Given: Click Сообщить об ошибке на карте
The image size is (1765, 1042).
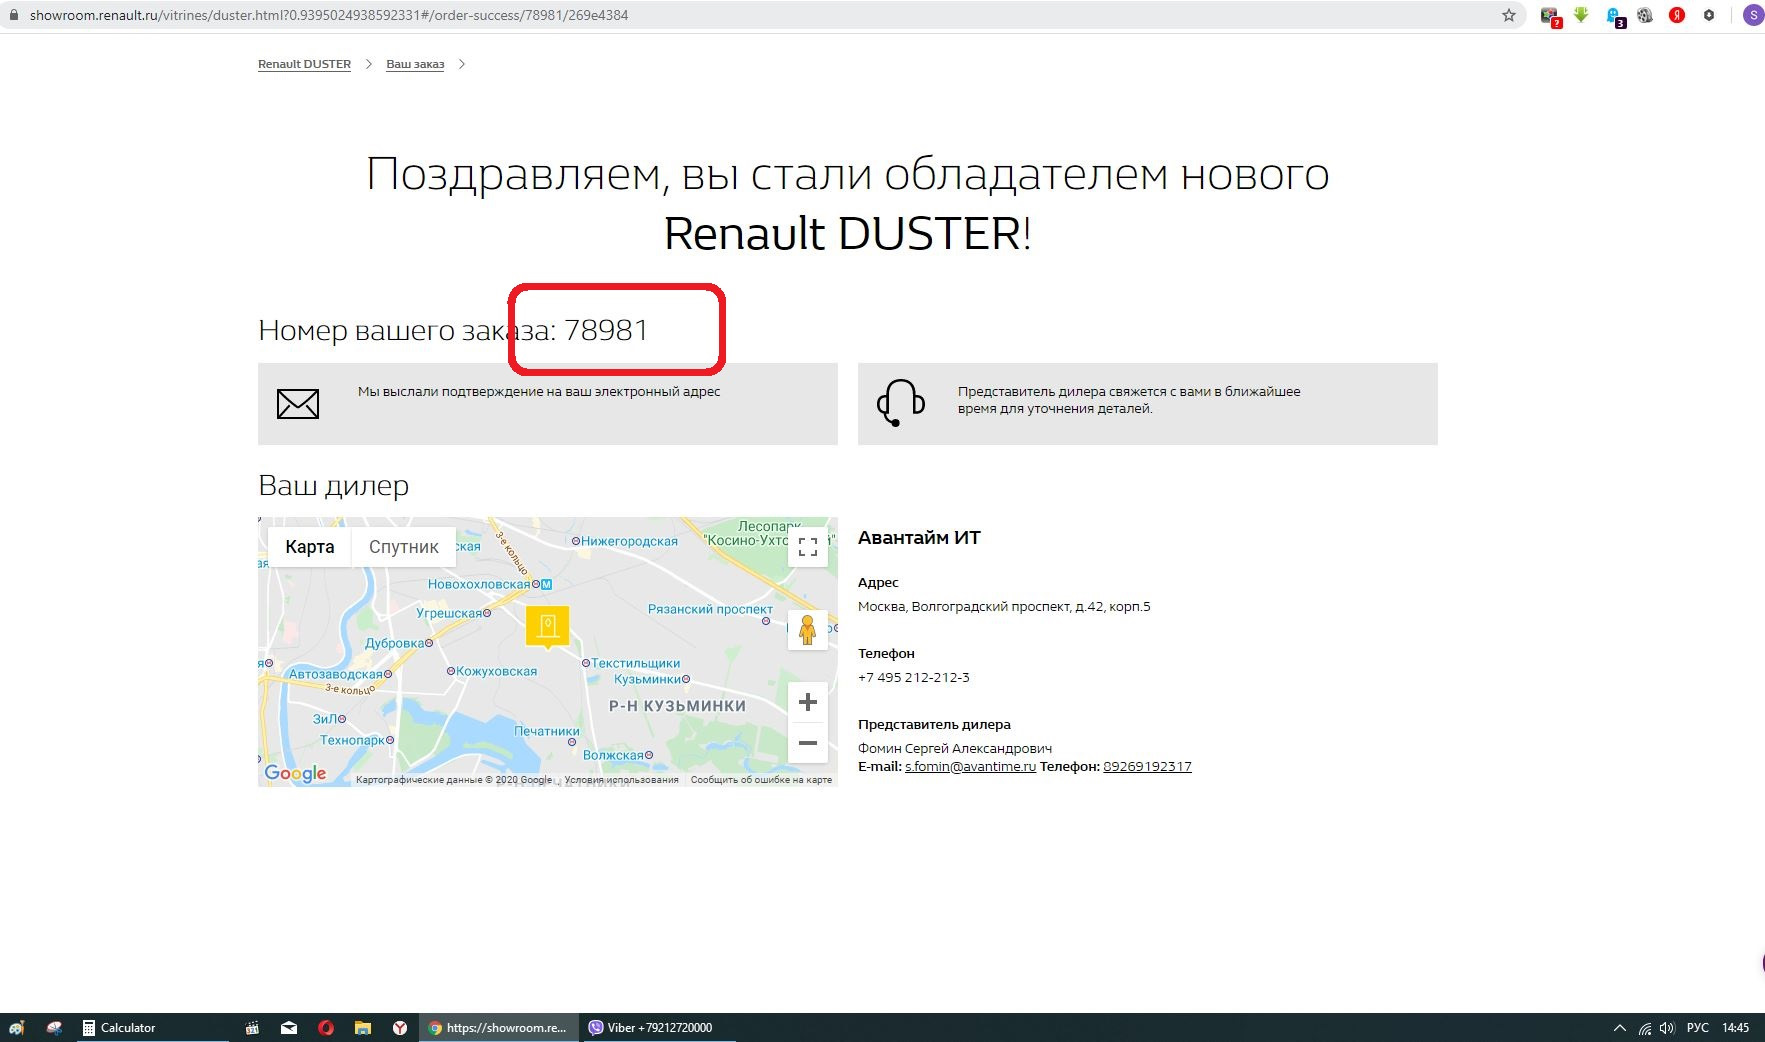Looking at the screenshot, I should click(x=761, y=780).
